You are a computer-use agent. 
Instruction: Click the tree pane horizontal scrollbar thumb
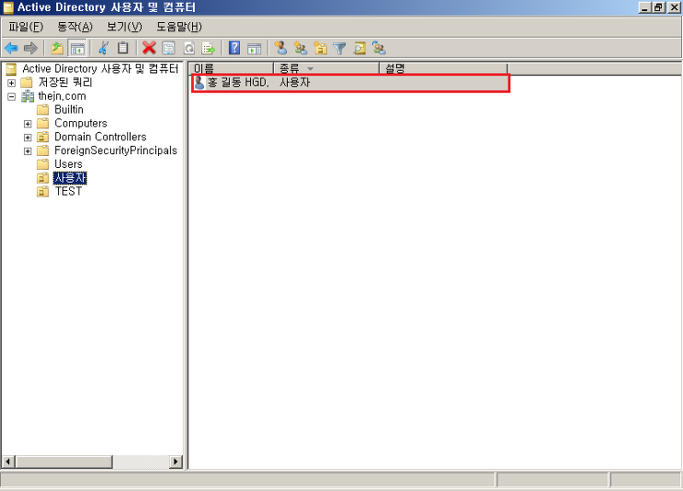click(x=64, y=461)
